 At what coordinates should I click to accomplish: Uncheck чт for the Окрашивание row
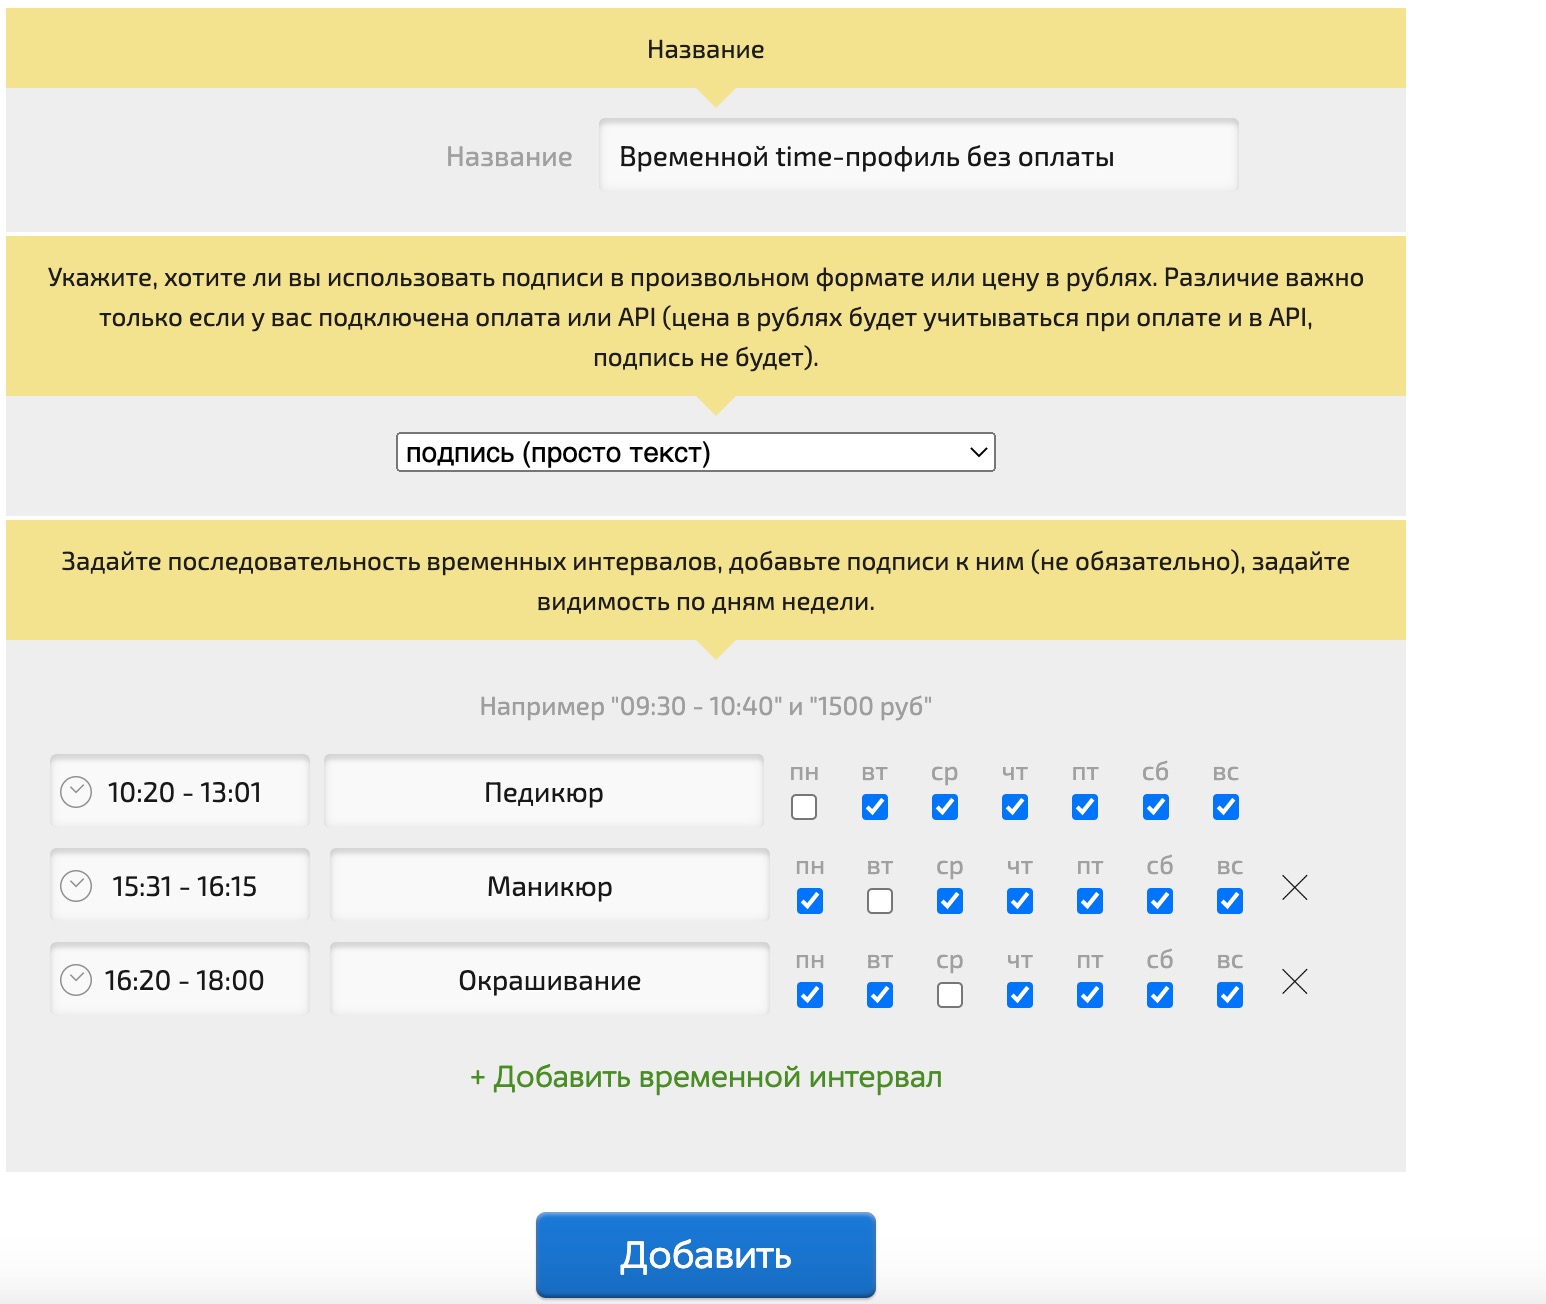pos(1020,995)
